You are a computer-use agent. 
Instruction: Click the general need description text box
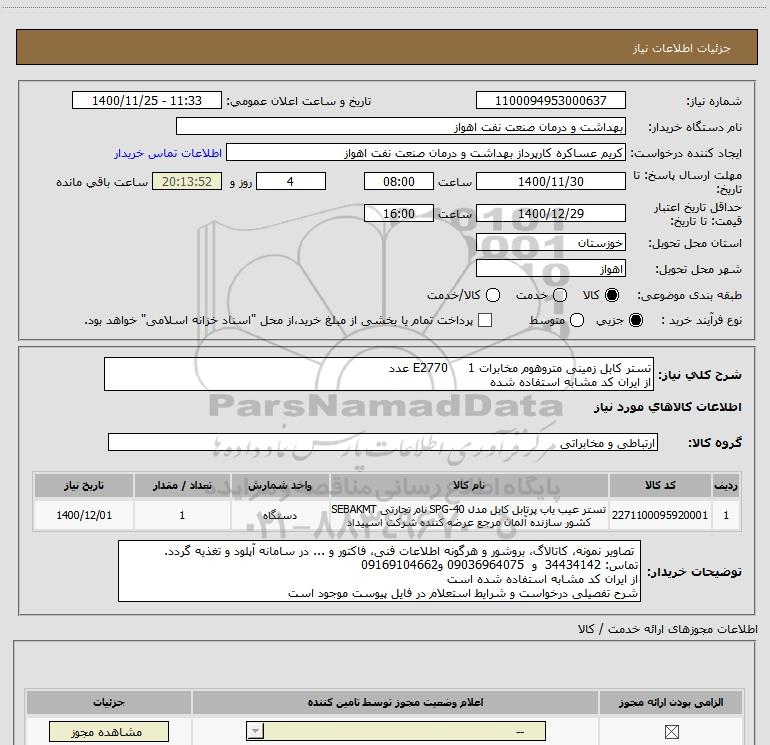coord(379,374)
